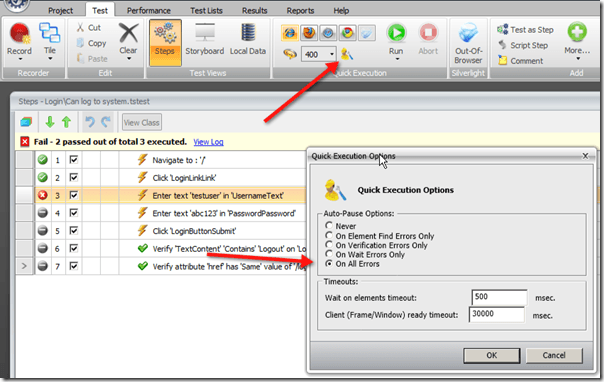This screenshot has width=604, height=382.
Task: Click the execution delay icon beside 400
Action: pyautogui.click(x=290, y=54)
